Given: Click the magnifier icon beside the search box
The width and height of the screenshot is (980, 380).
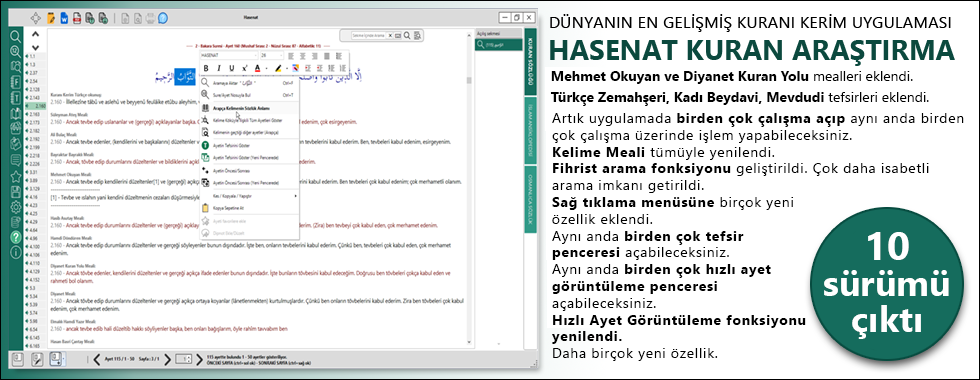Looking at the screenshot, I should [x=407, y=36].
